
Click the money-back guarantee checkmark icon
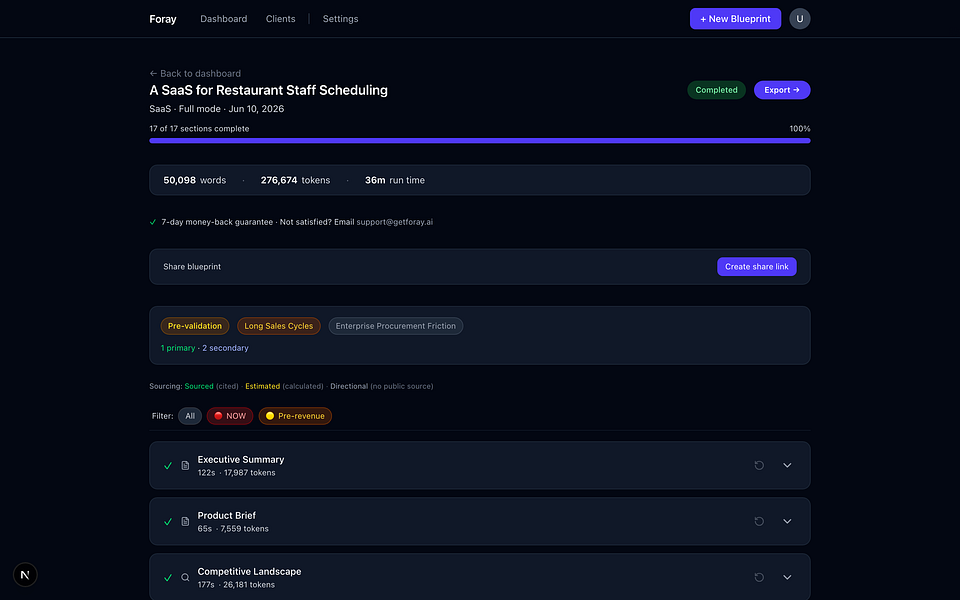tap(153, 222)
